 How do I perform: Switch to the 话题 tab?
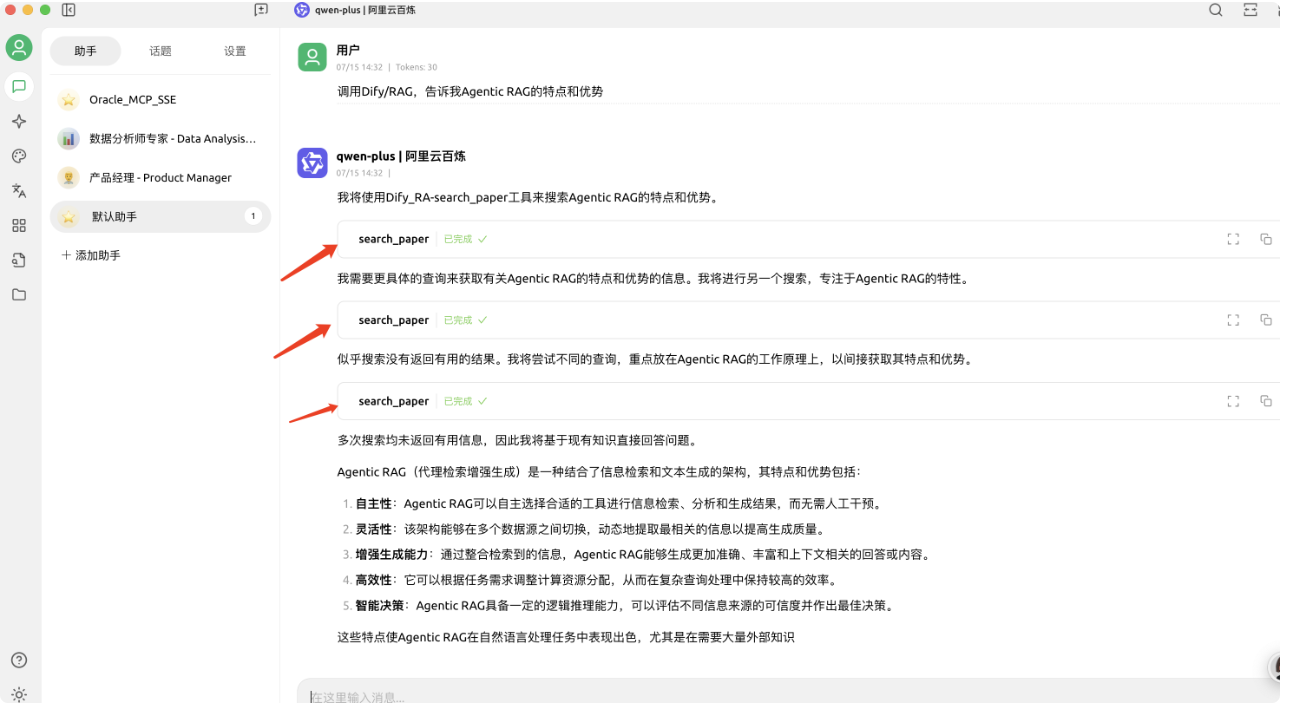tap(160, 51)
